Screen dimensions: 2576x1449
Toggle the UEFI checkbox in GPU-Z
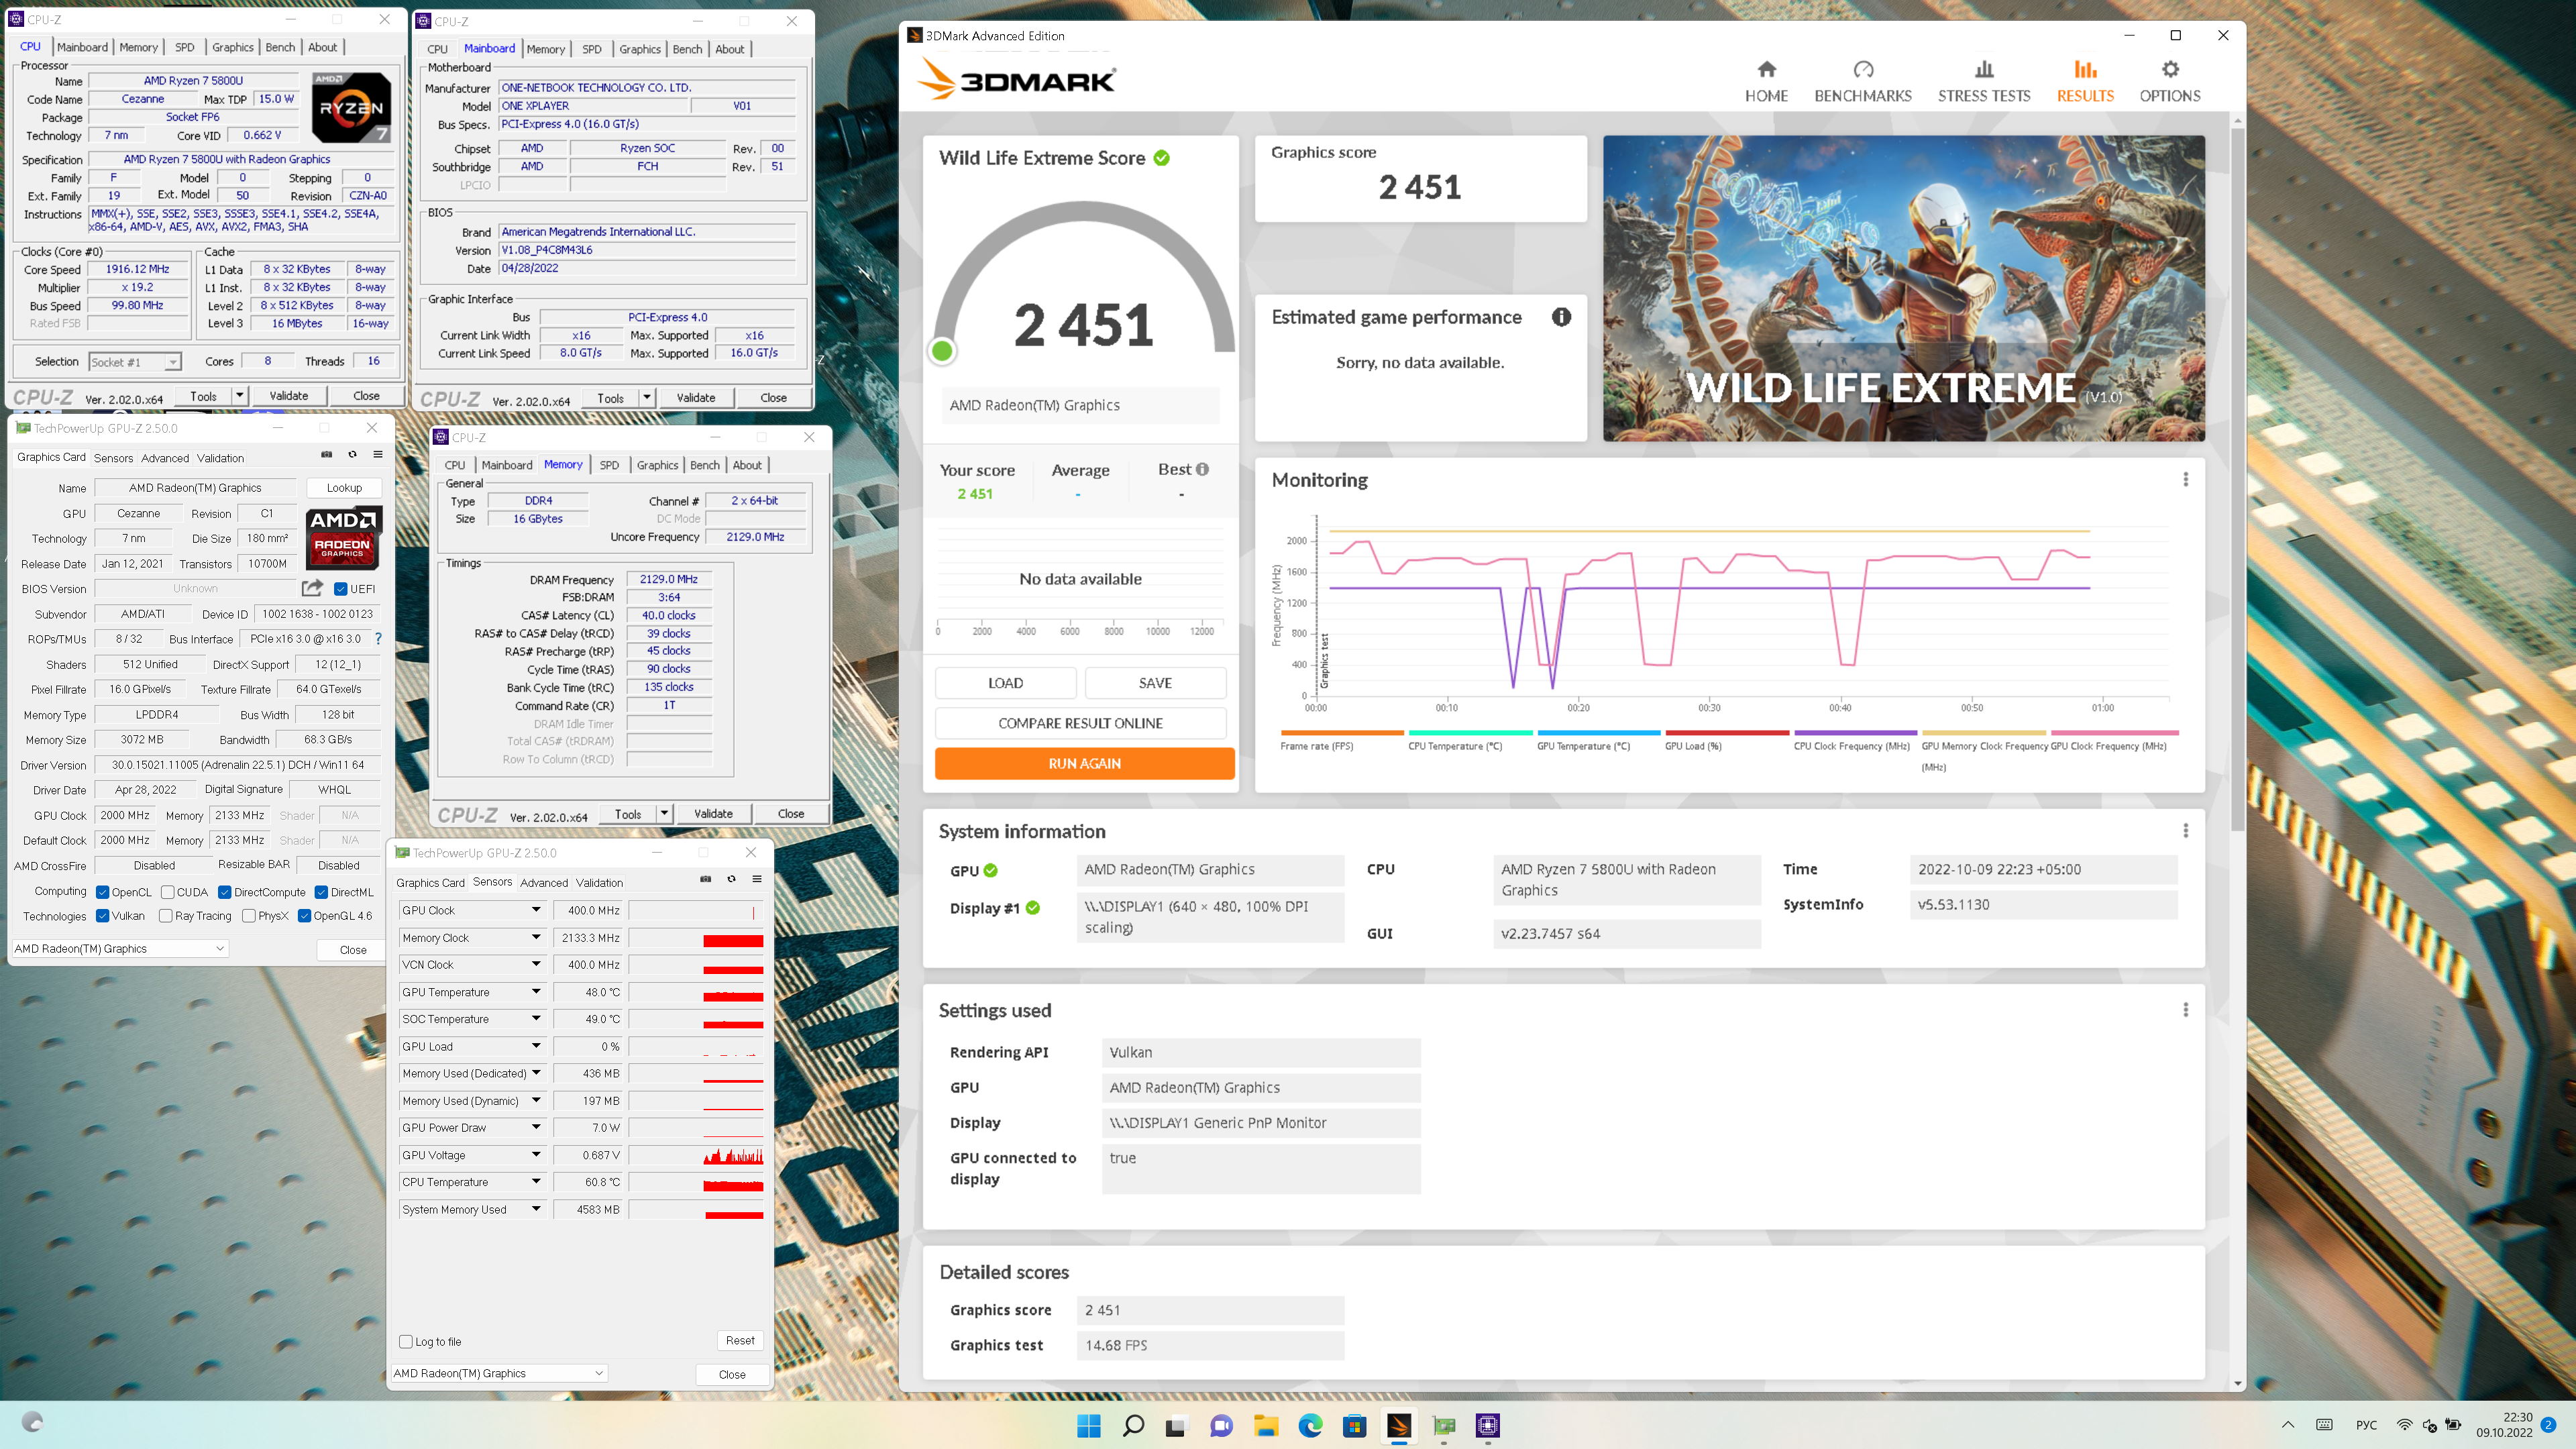click(x=341, y=589)
